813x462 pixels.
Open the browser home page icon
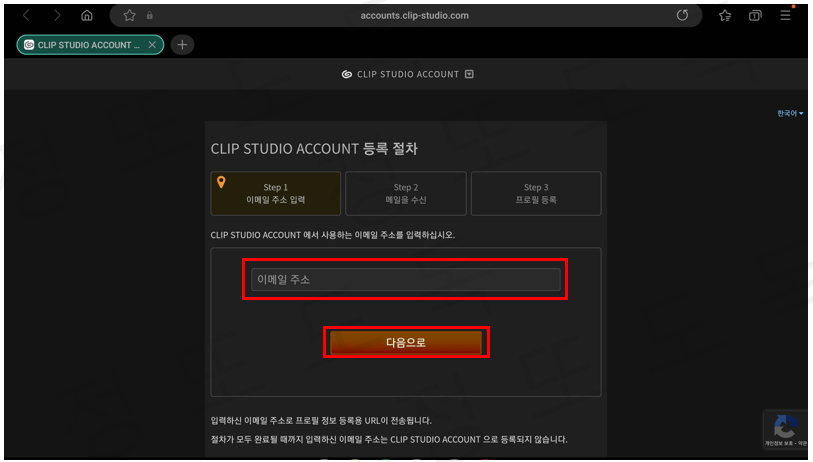click(87, 16)
